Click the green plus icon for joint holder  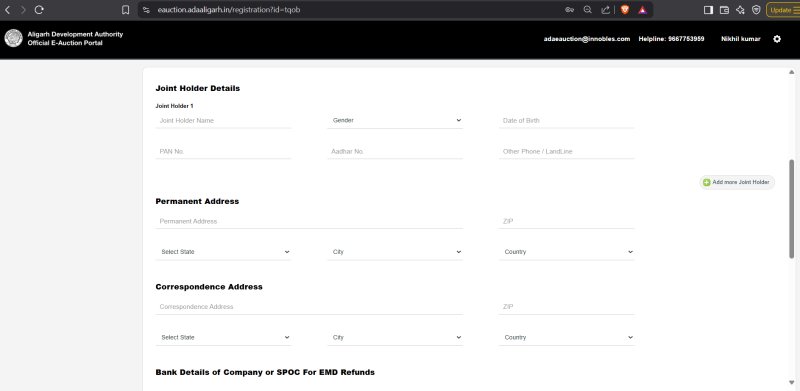pyautogui.click(x=707, y=182)
